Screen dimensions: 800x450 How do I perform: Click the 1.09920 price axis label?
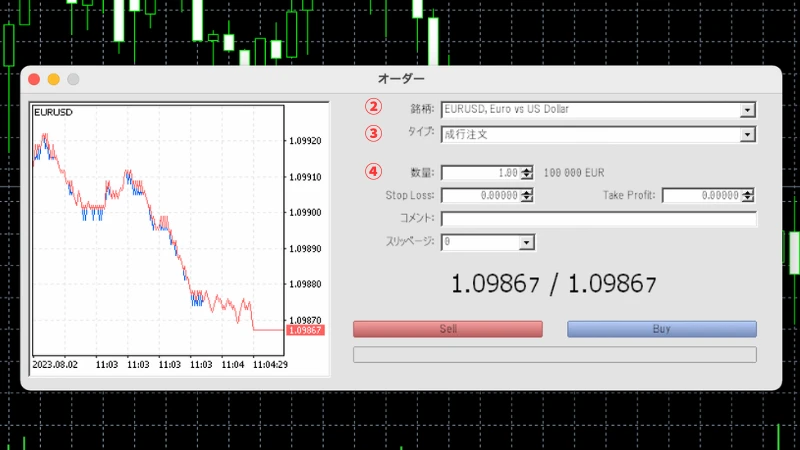point(305,141)
